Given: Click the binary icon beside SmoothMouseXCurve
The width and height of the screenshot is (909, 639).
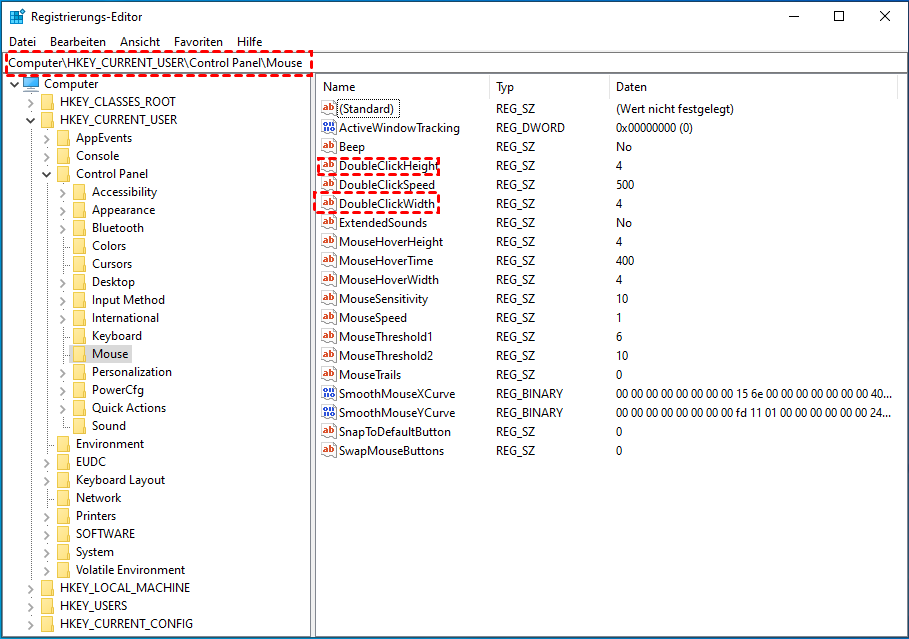Looking at the screenshot, I should click(x=329, y=393).
